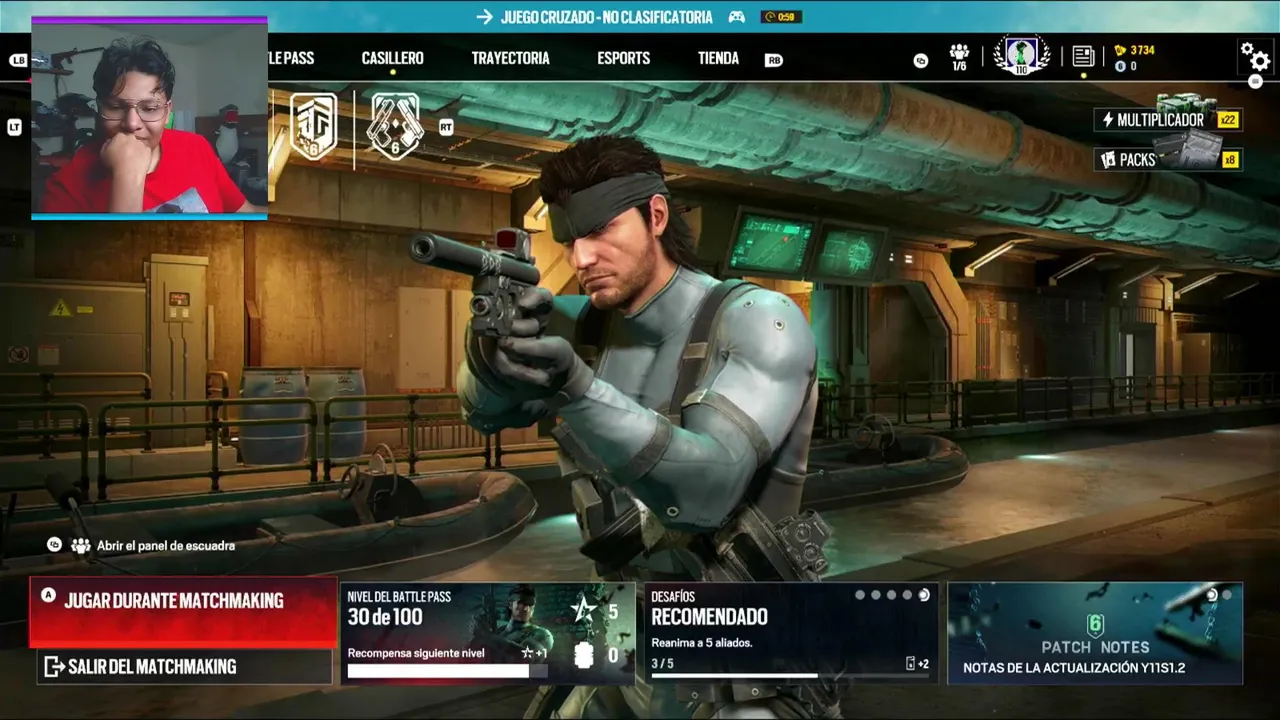Open the Desafíos Recomendado card
This screenshot has width=1280, height=720.
[x=791, y=634]
